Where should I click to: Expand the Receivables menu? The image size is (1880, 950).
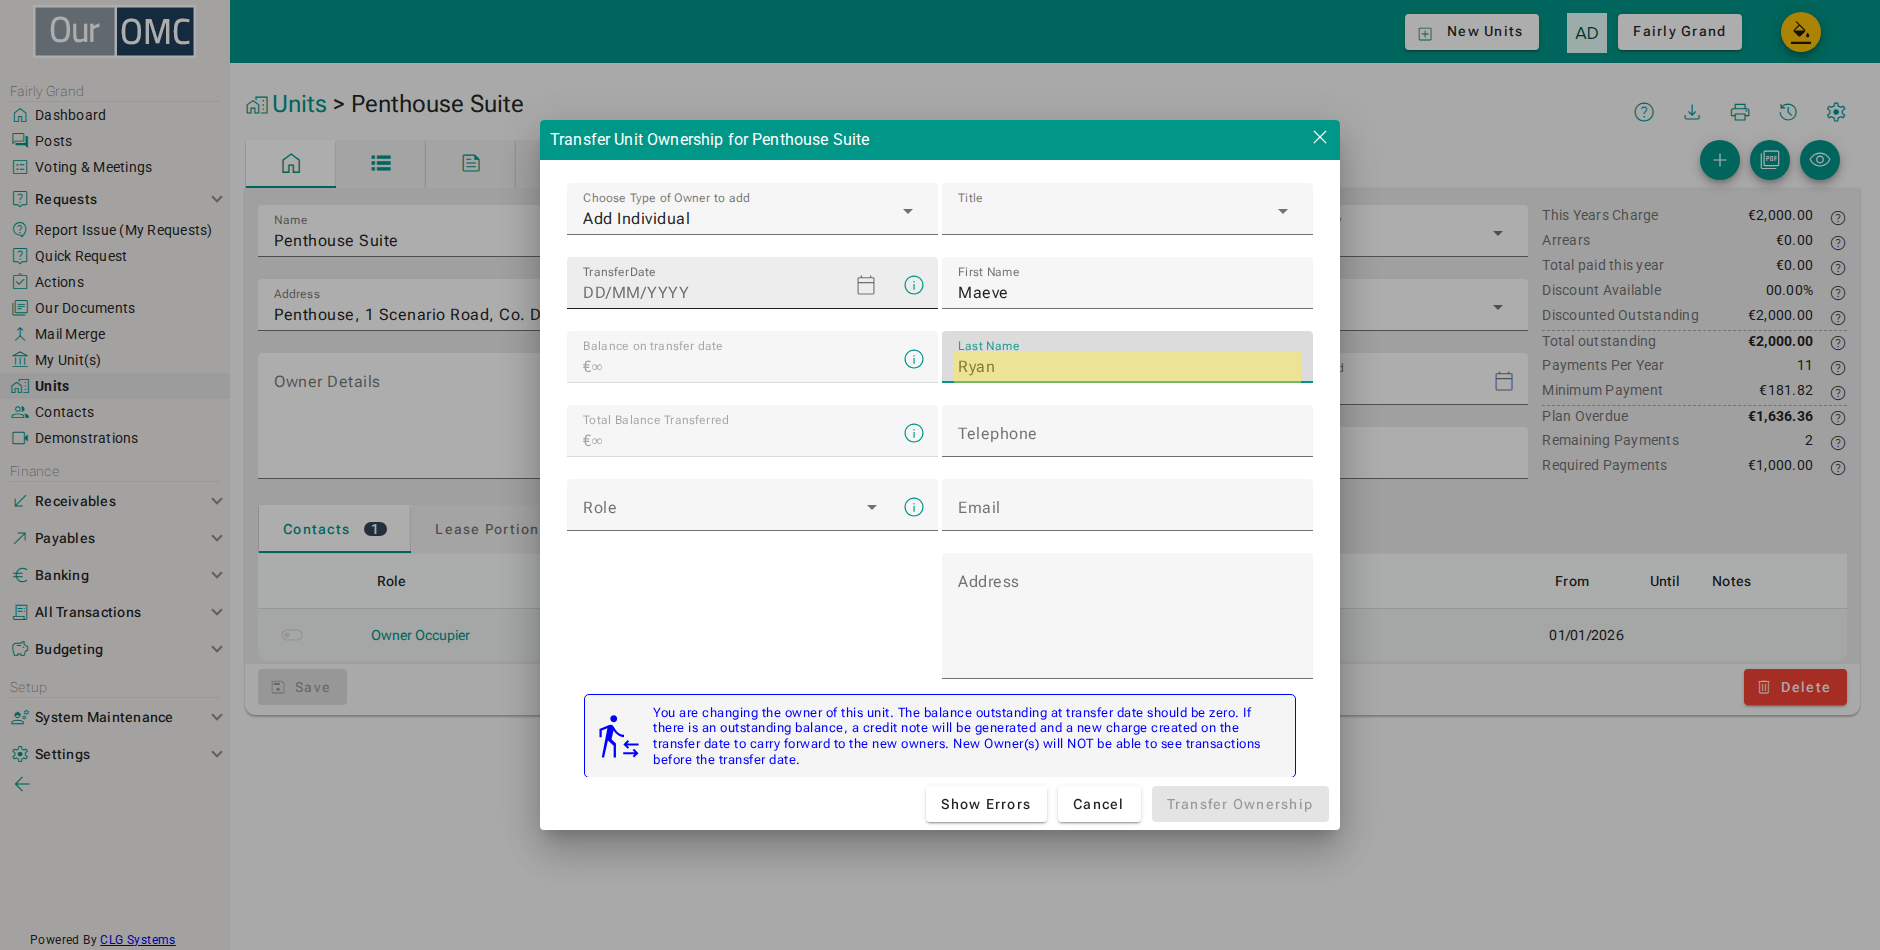point(115,501)
